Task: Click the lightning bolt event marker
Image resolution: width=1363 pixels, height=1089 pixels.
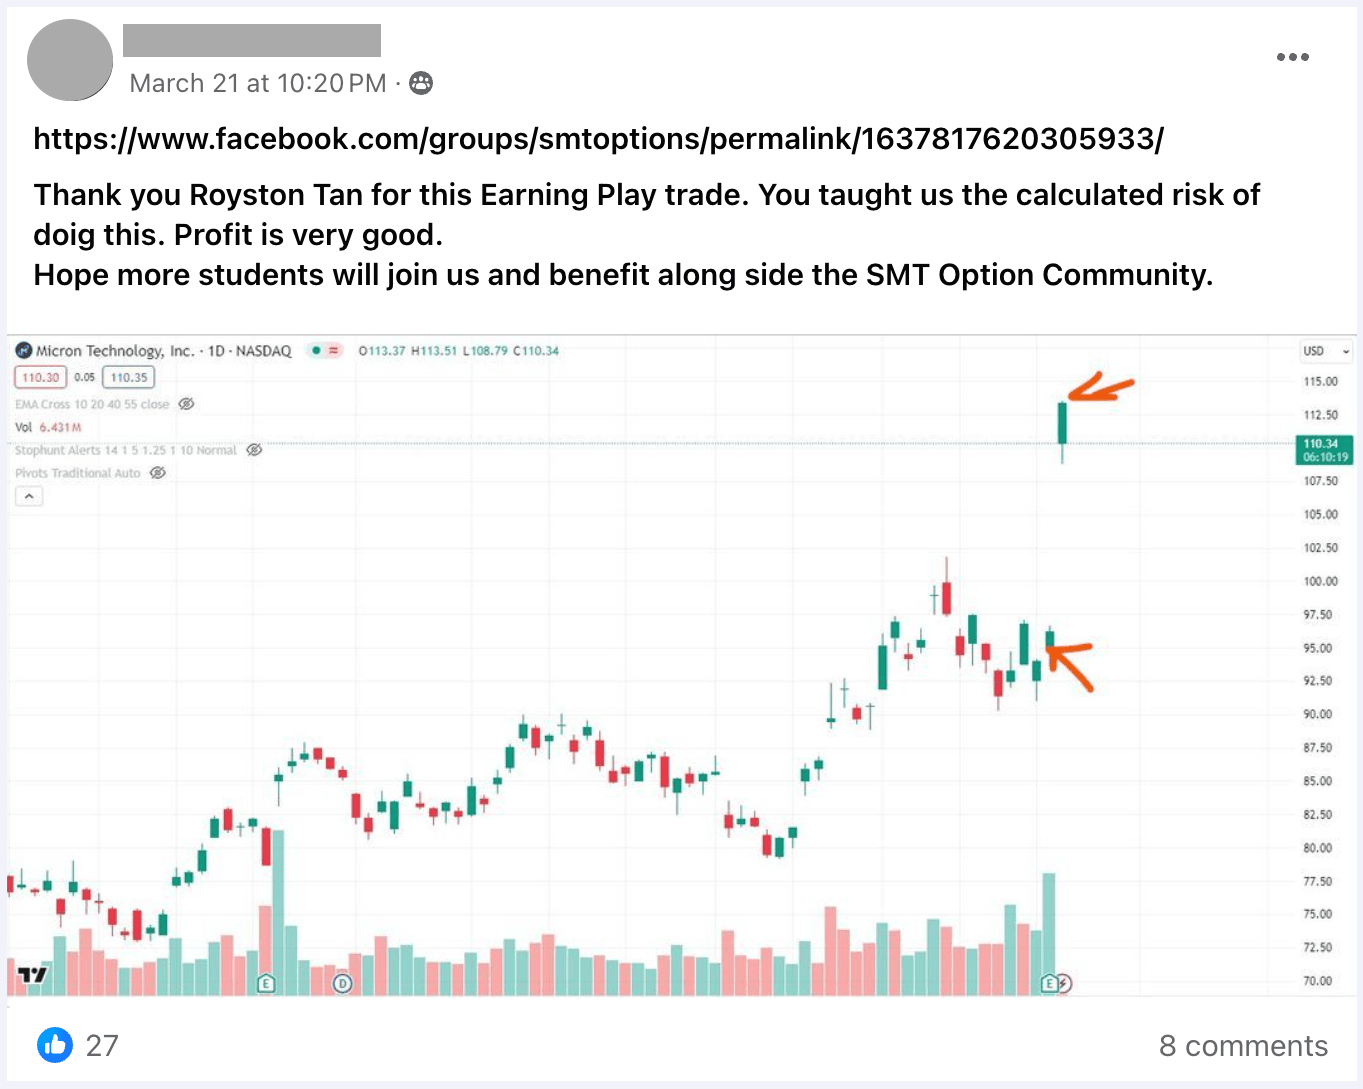Action: click(x=1064, y=983)
